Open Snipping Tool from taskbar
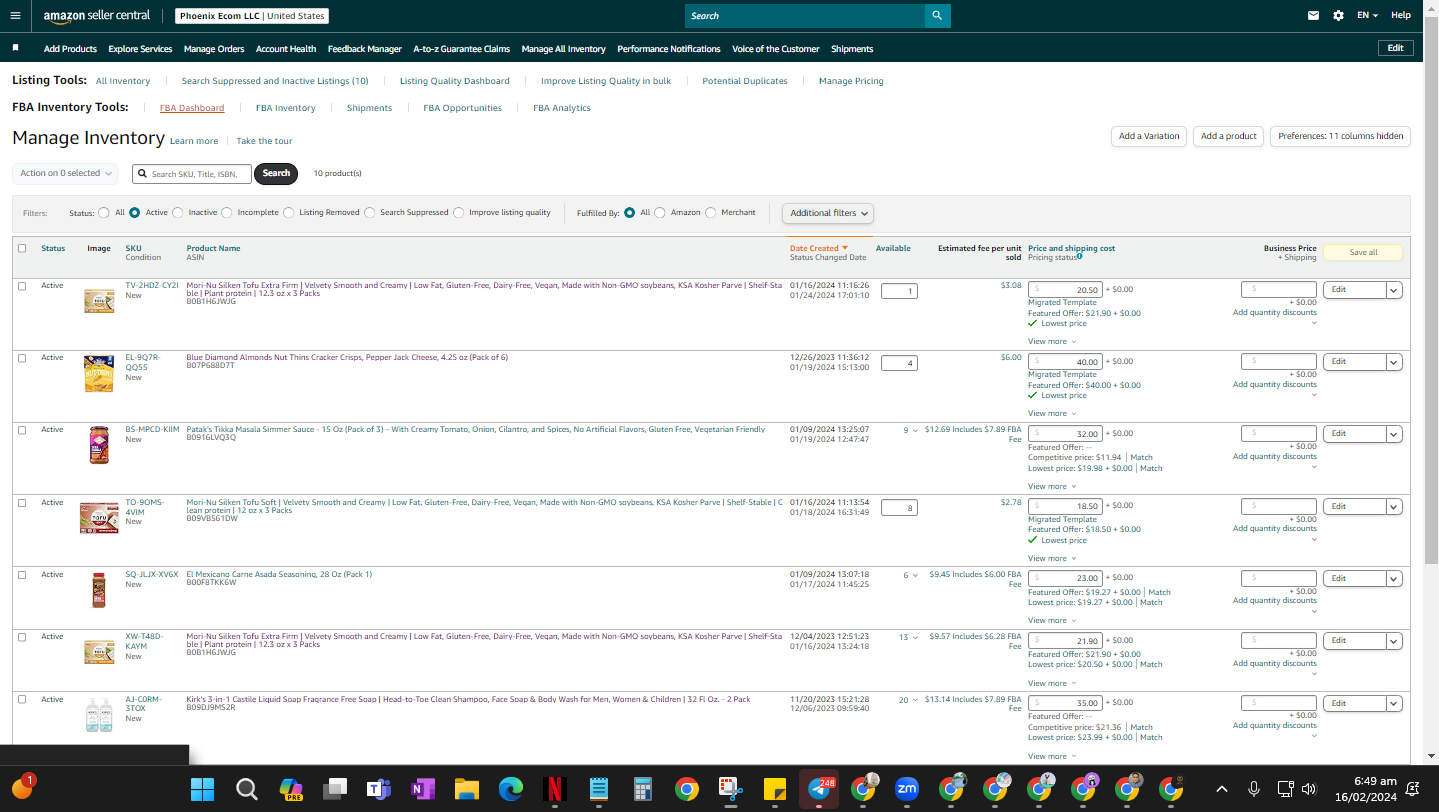Viewport: 1439px width, 812px height. click(x=730, y=789)
